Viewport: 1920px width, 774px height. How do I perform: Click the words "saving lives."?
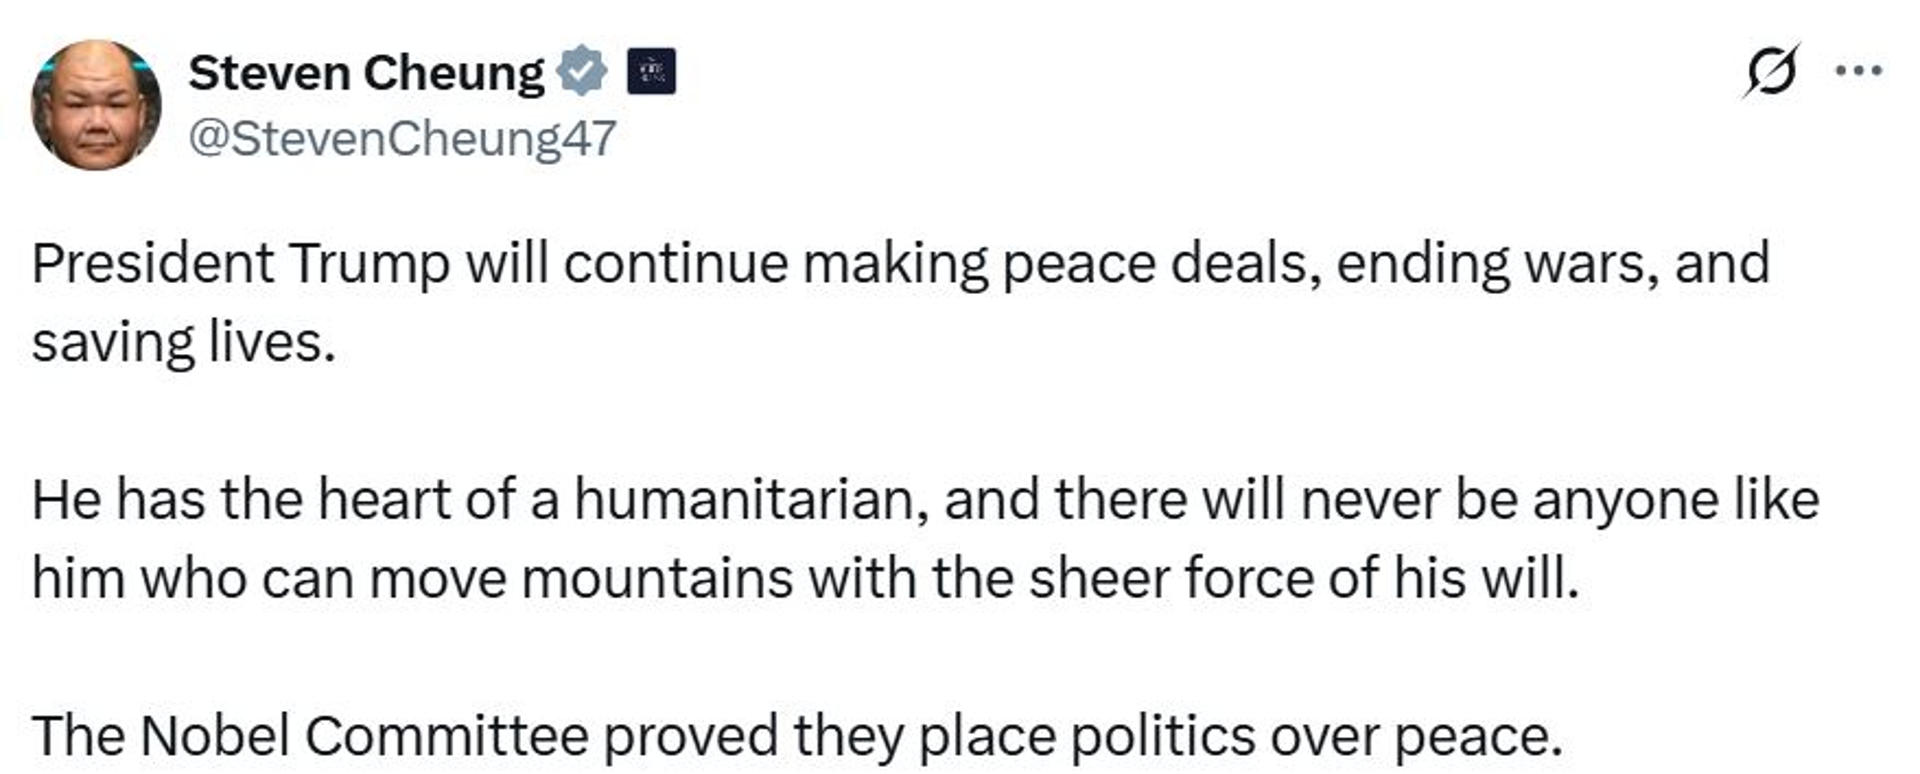pyautogui.click(x=183, y=343)
